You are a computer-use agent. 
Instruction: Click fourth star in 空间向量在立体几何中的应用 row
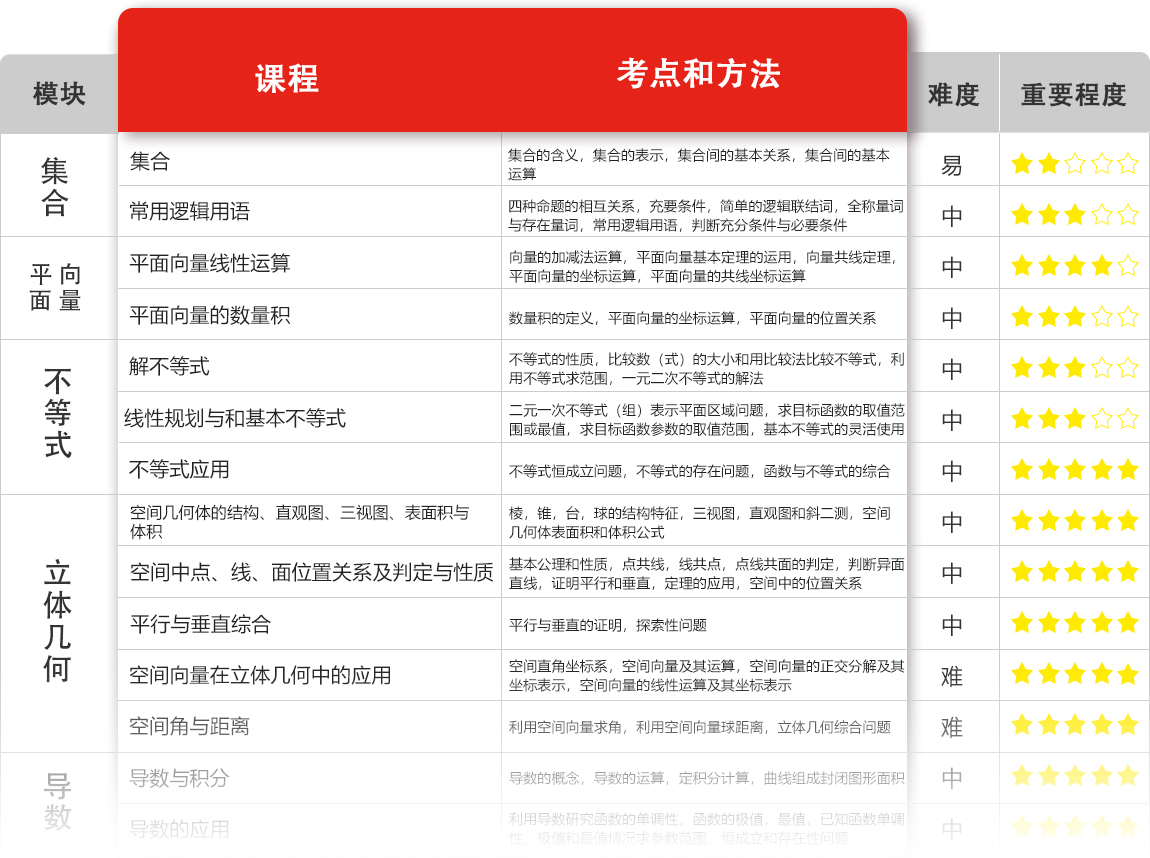[1102, 673]
